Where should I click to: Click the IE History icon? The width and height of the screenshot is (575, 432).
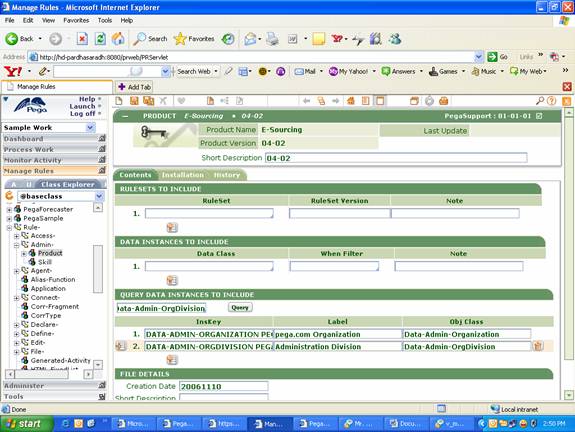[x=228, y=39]
